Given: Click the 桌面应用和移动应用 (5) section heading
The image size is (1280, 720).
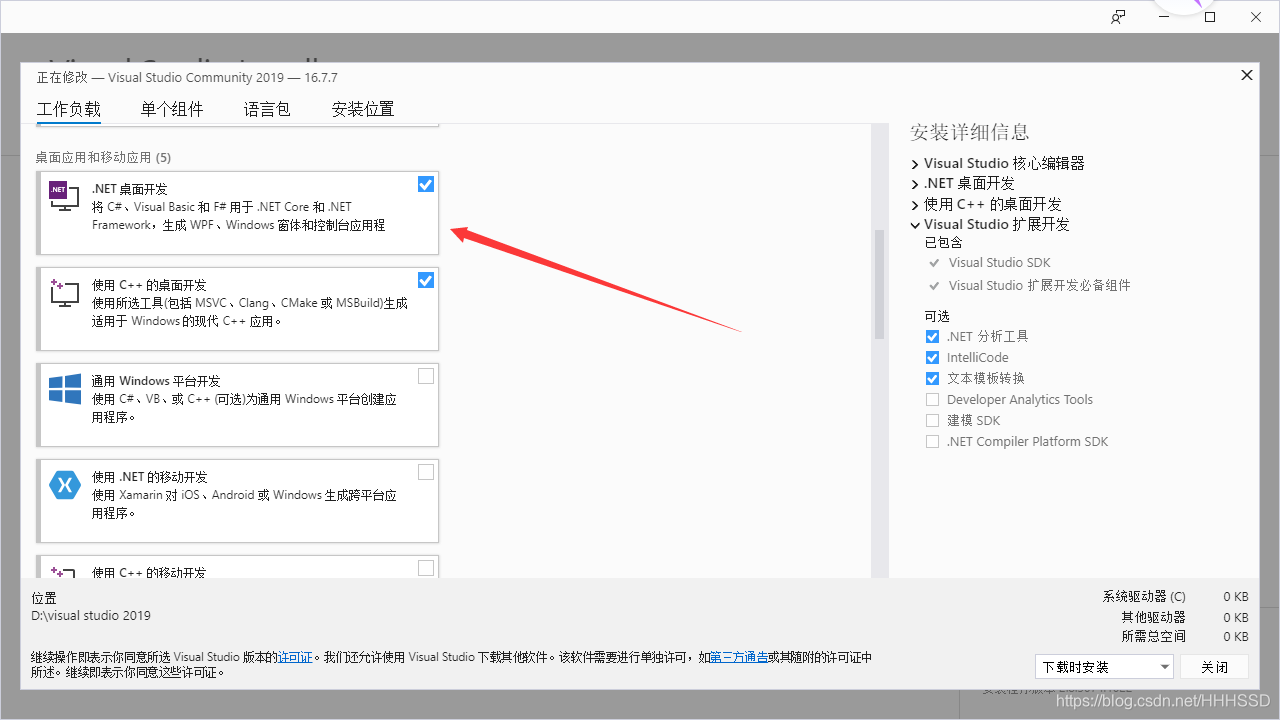Looking at the screenshot, I should [103, 157].
